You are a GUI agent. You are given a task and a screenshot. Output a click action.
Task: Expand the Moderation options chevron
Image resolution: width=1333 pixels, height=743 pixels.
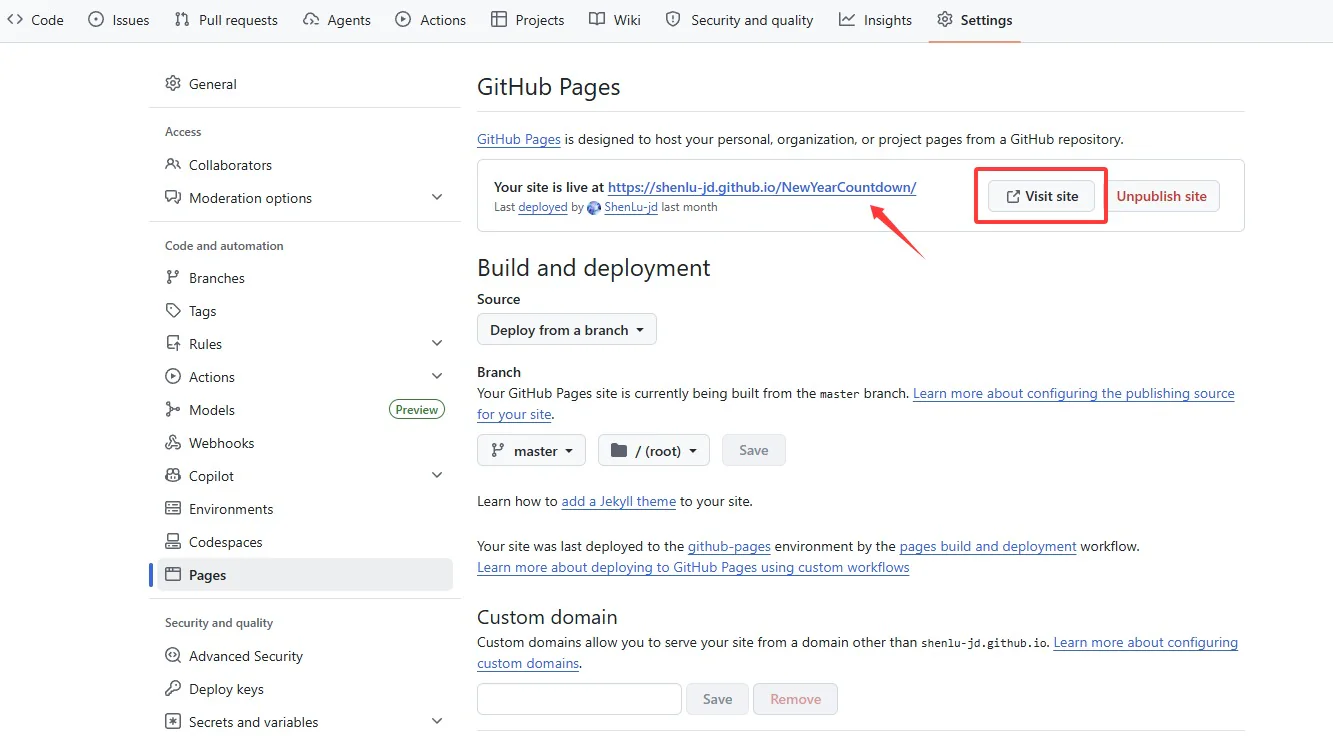(437, 198)
